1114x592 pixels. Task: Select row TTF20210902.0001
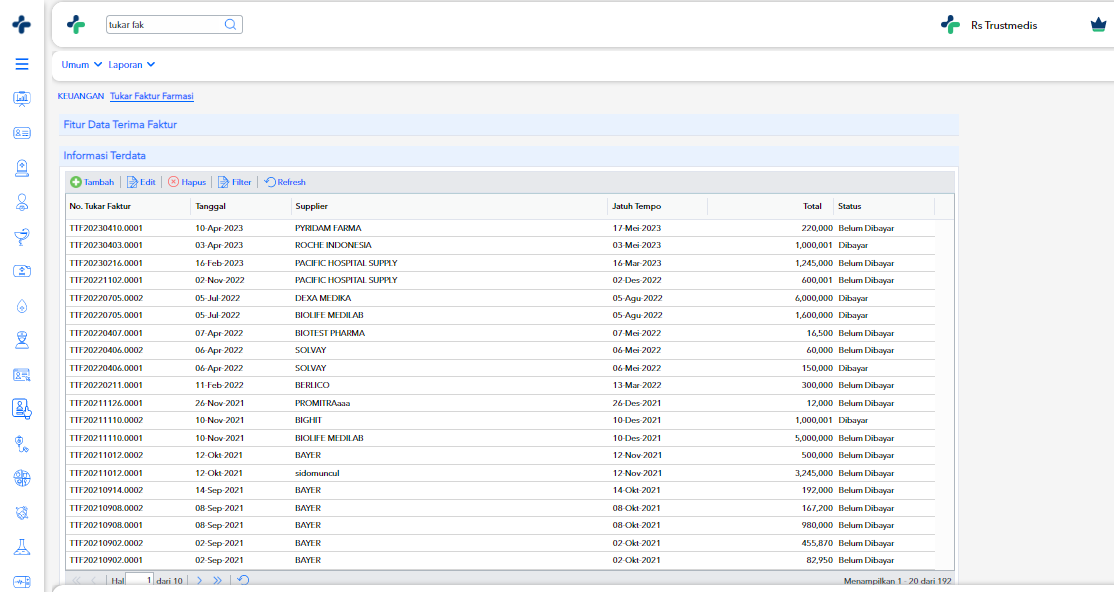pyautogui.click(x=500, y=560)
